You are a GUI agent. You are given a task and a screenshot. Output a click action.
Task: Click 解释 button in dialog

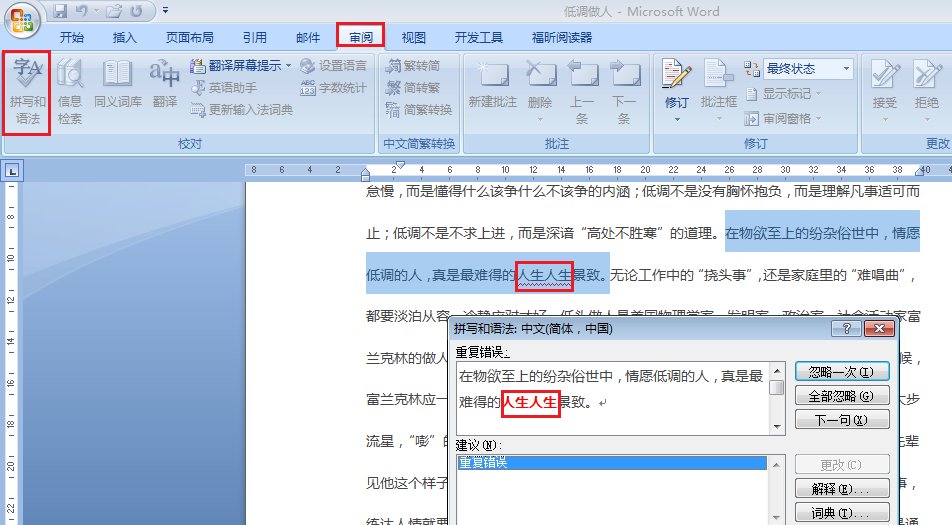point(842,488)
